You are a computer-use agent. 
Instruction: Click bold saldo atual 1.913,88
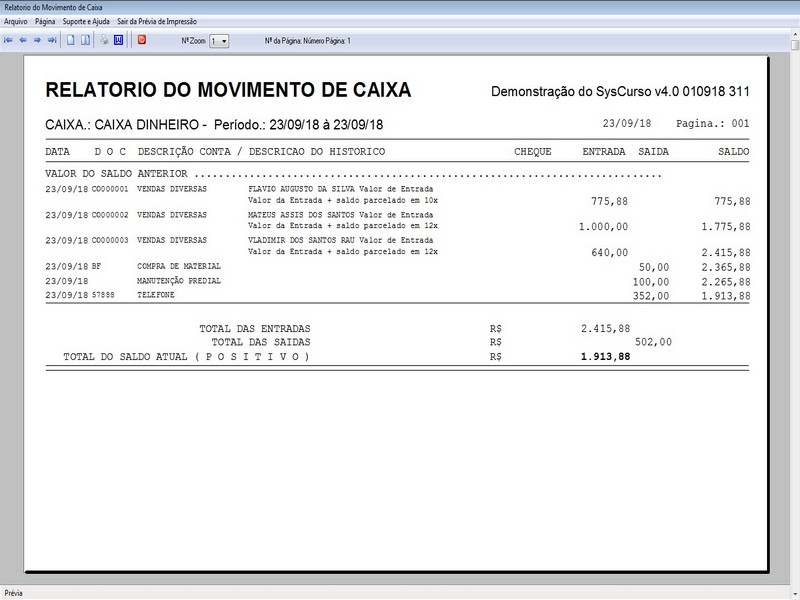coord(606,357)
